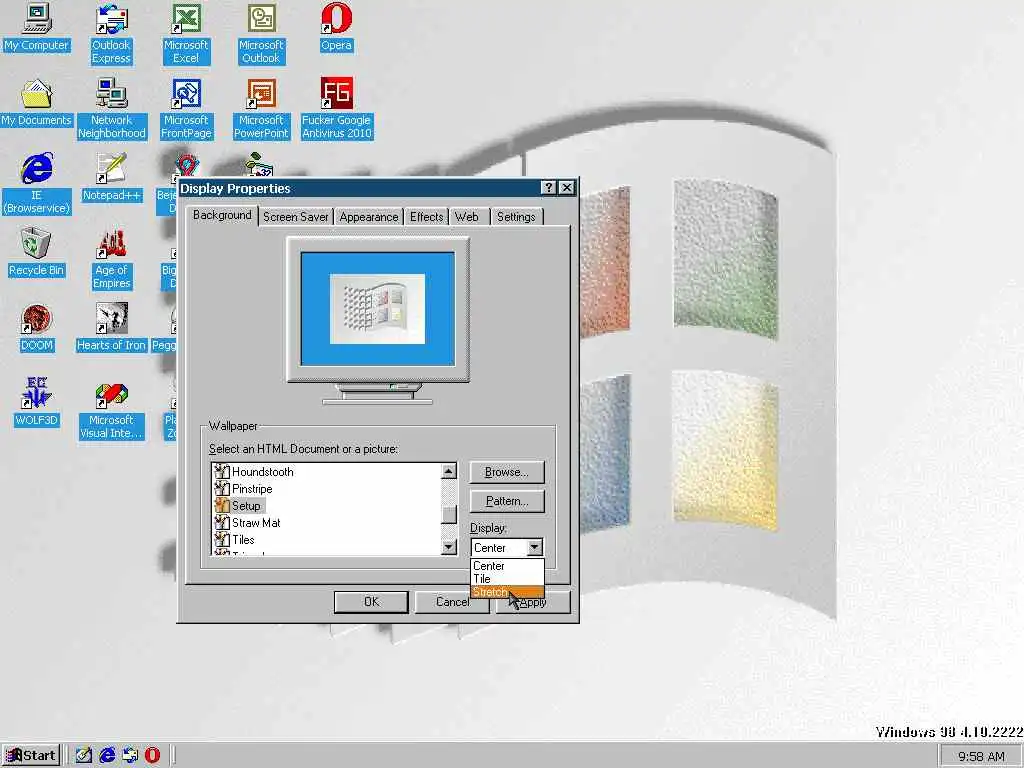Click the Help question mark in title bar

click(549, 188)
